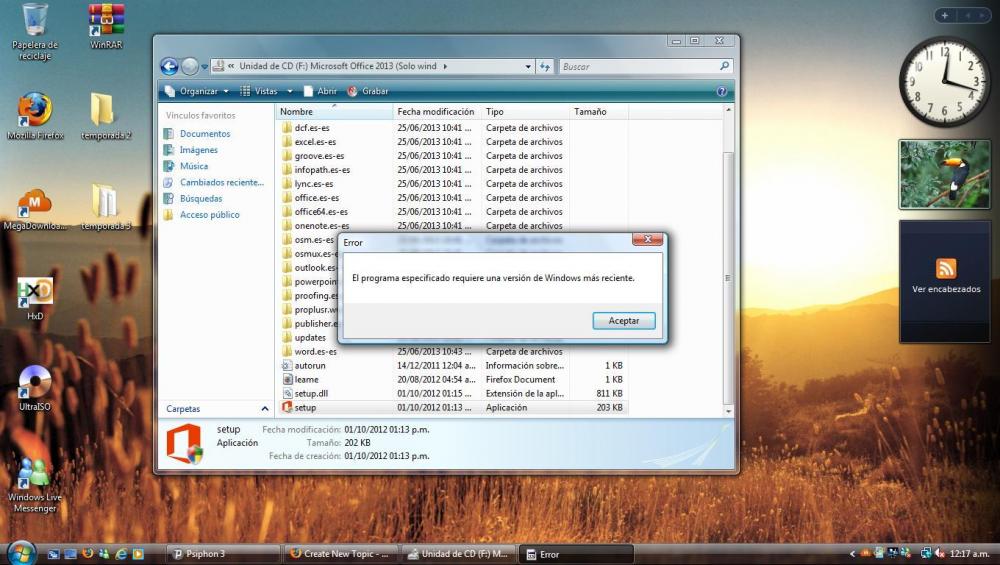Open the HxD desktop icon
Viewport: 1000px width, 565px height.
pos(35,298)
